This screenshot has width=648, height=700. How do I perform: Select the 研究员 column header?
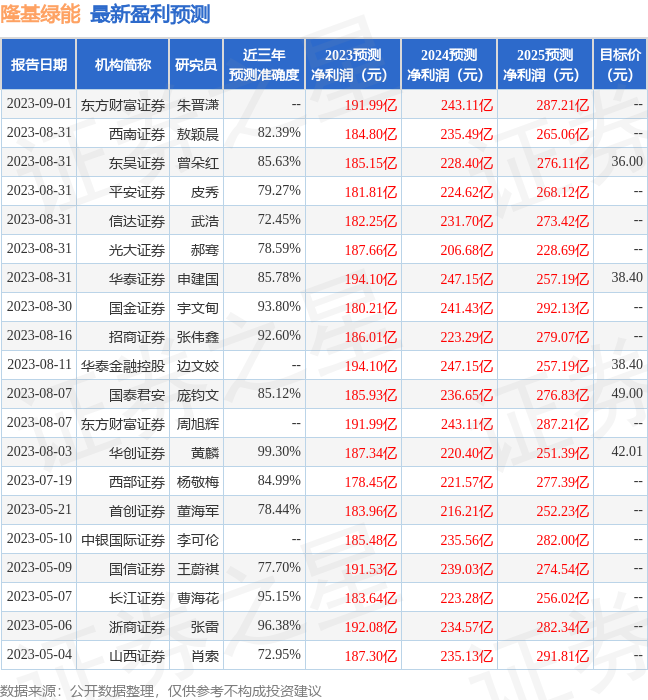pyautogui.click(x=196, y=64)
